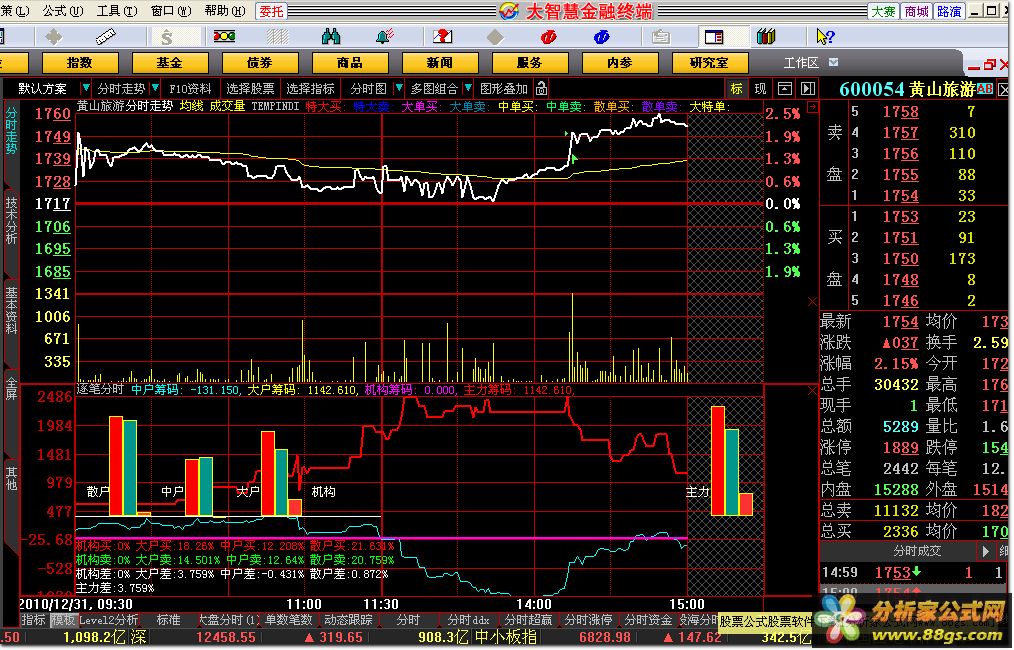Open the 分时走势 dropdown arrow

[x=155, y=89]
